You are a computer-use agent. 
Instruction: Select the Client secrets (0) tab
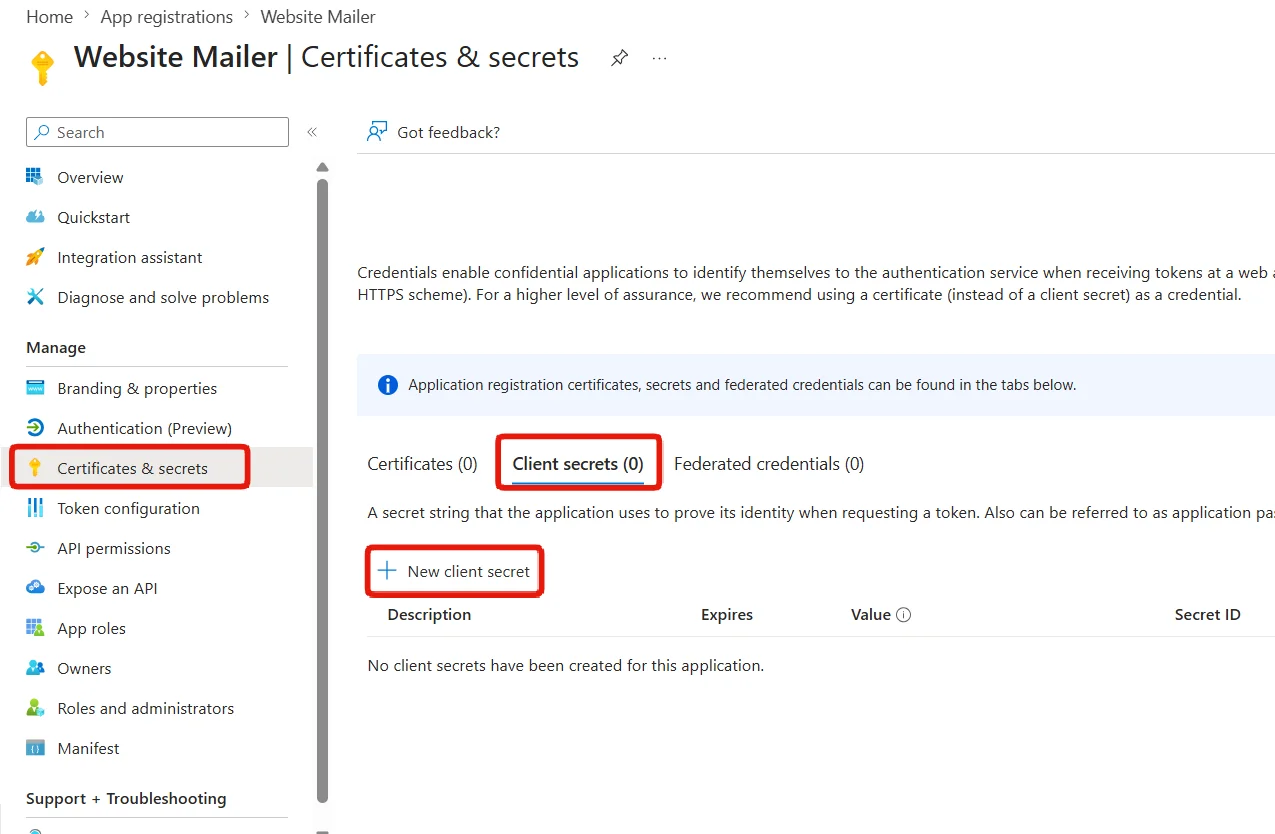coord(578,464)
